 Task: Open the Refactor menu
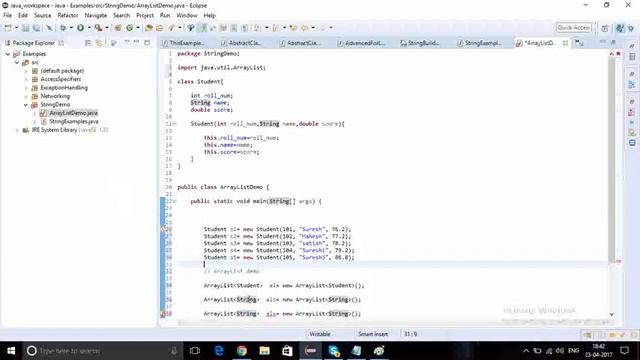pyautogui.click(x=68, y=16)
